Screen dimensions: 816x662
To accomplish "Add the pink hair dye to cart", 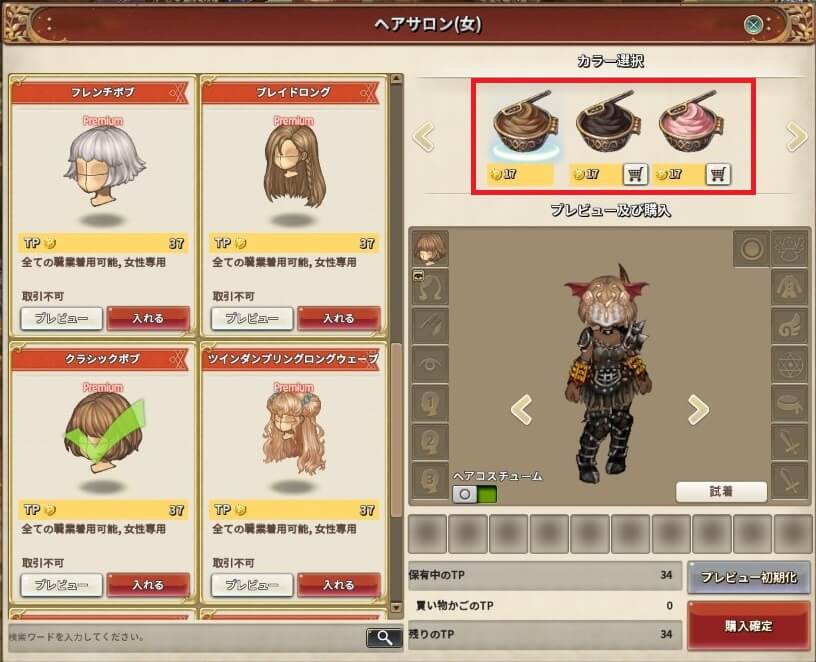I will (x=718, y=174).
